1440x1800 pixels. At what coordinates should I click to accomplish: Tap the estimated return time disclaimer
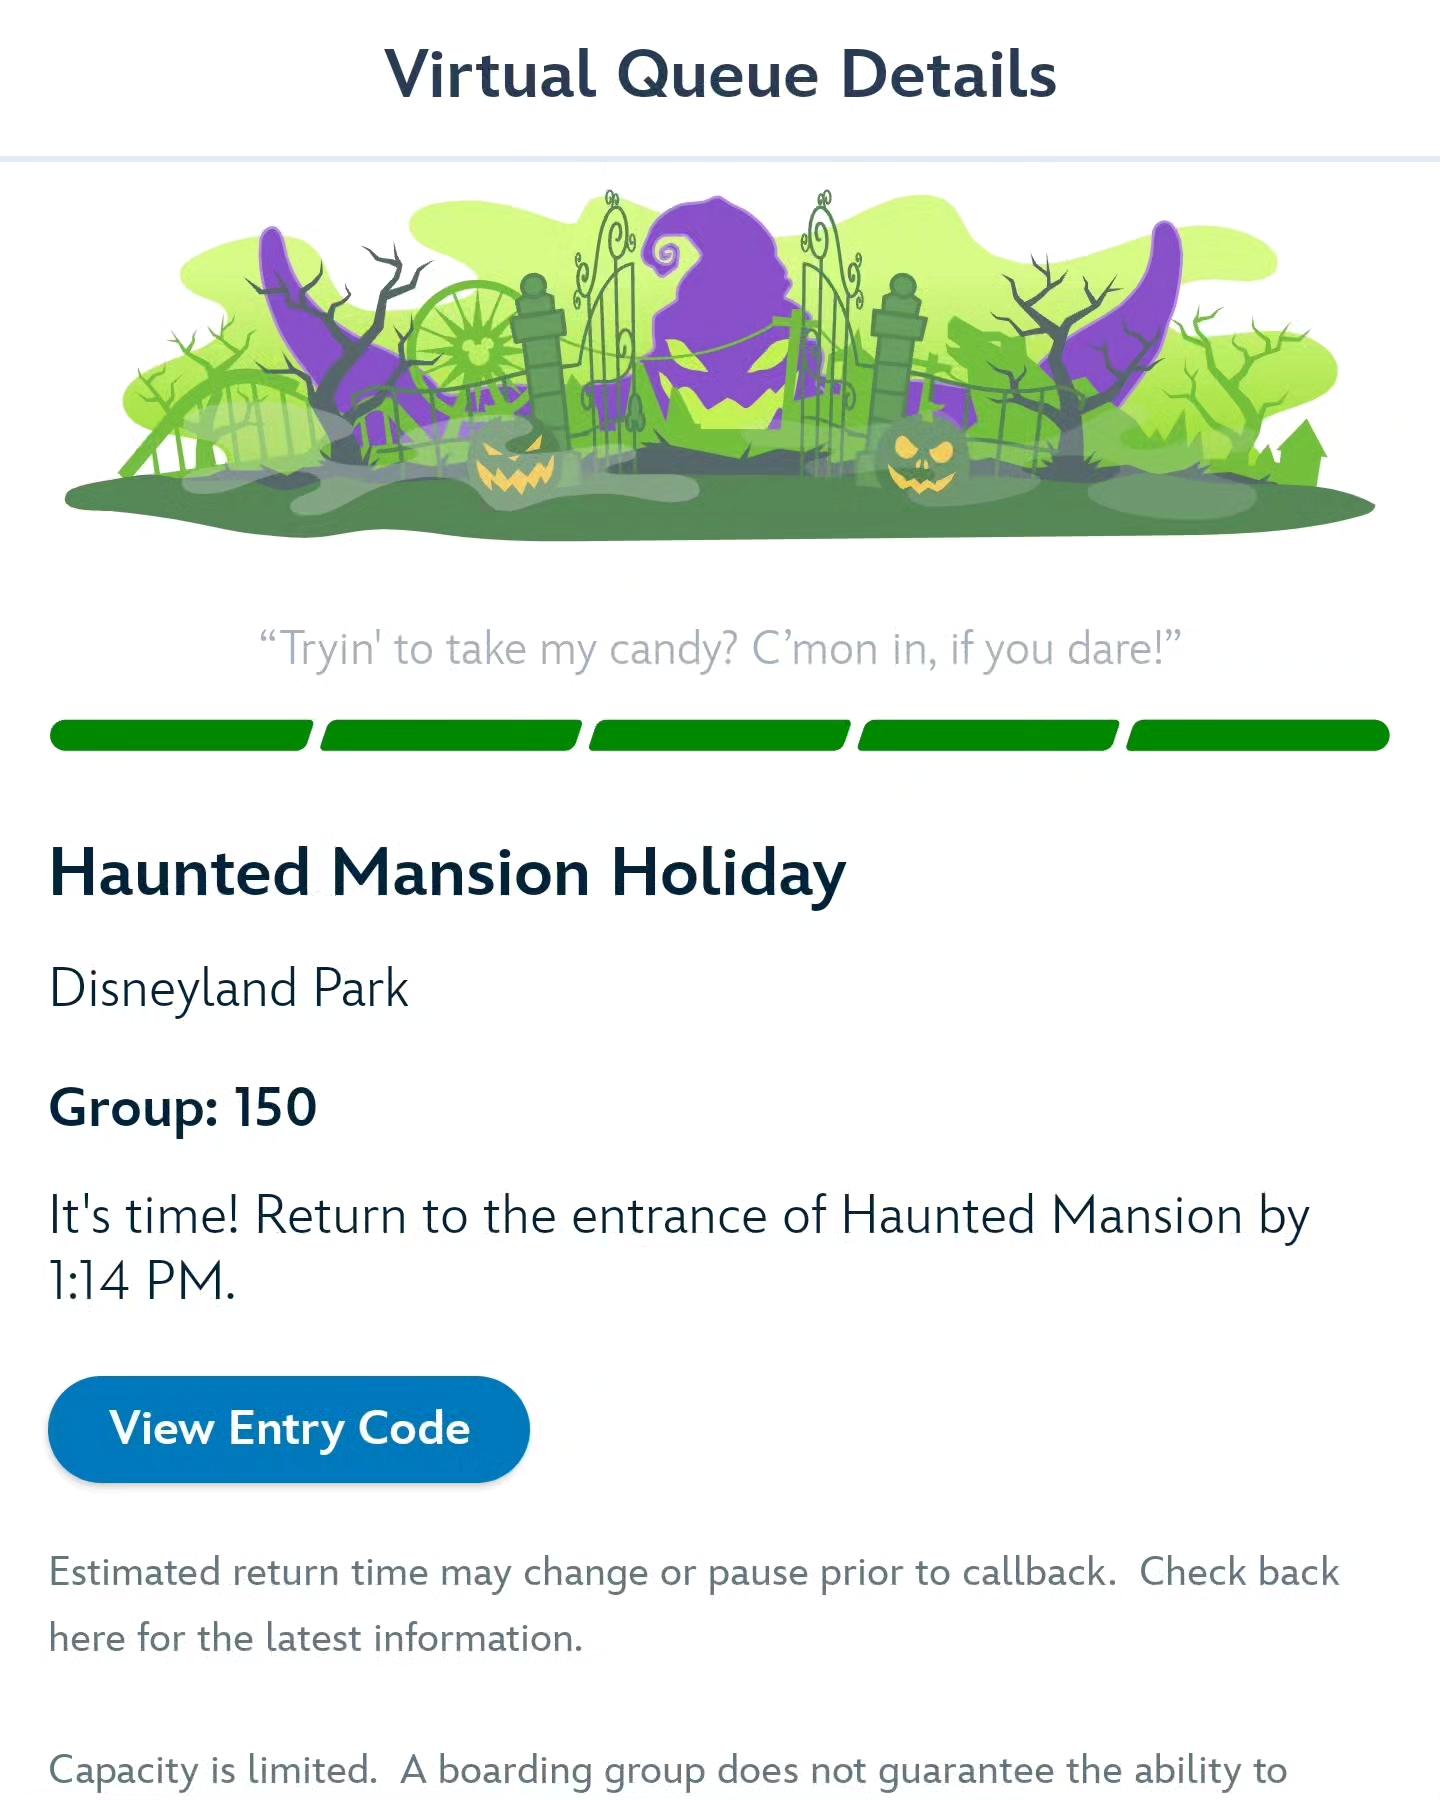point(694,1605)
